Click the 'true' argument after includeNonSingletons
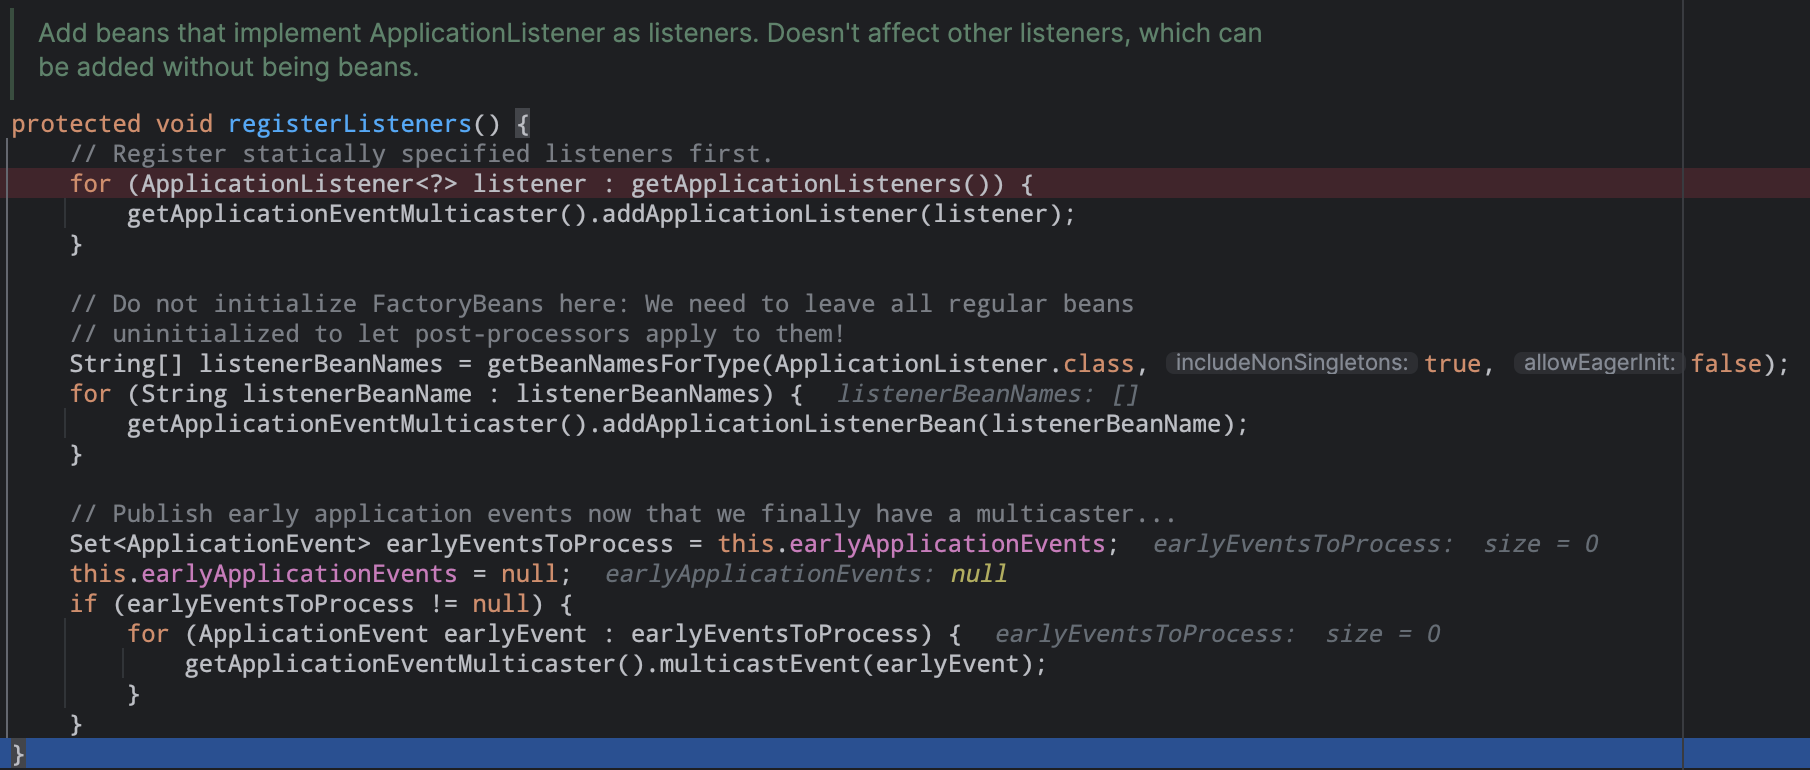The height and width of the screenshot is (770, 1810). click(x=1452, y=364)
